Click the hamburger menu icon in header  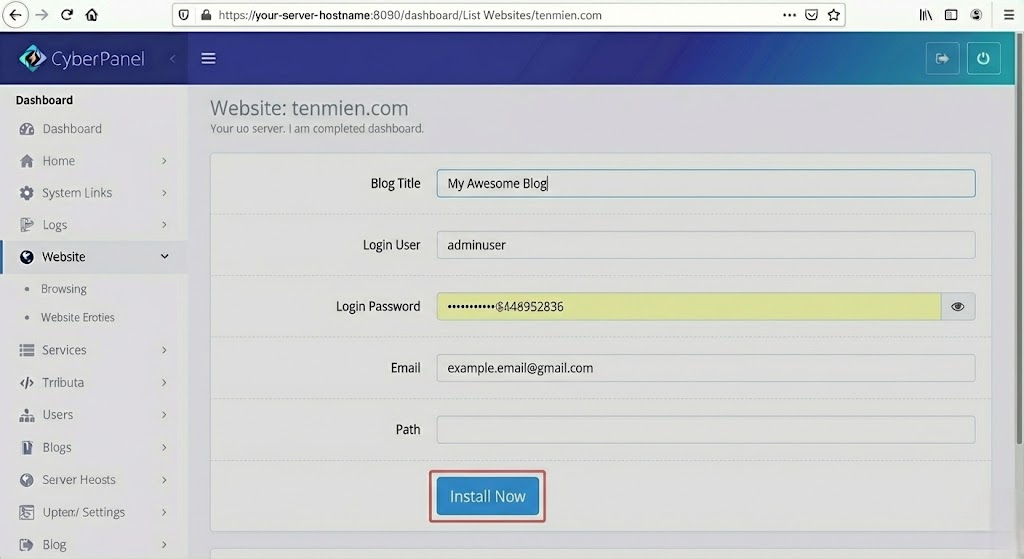pyautogui.click(x=208, y=58)
